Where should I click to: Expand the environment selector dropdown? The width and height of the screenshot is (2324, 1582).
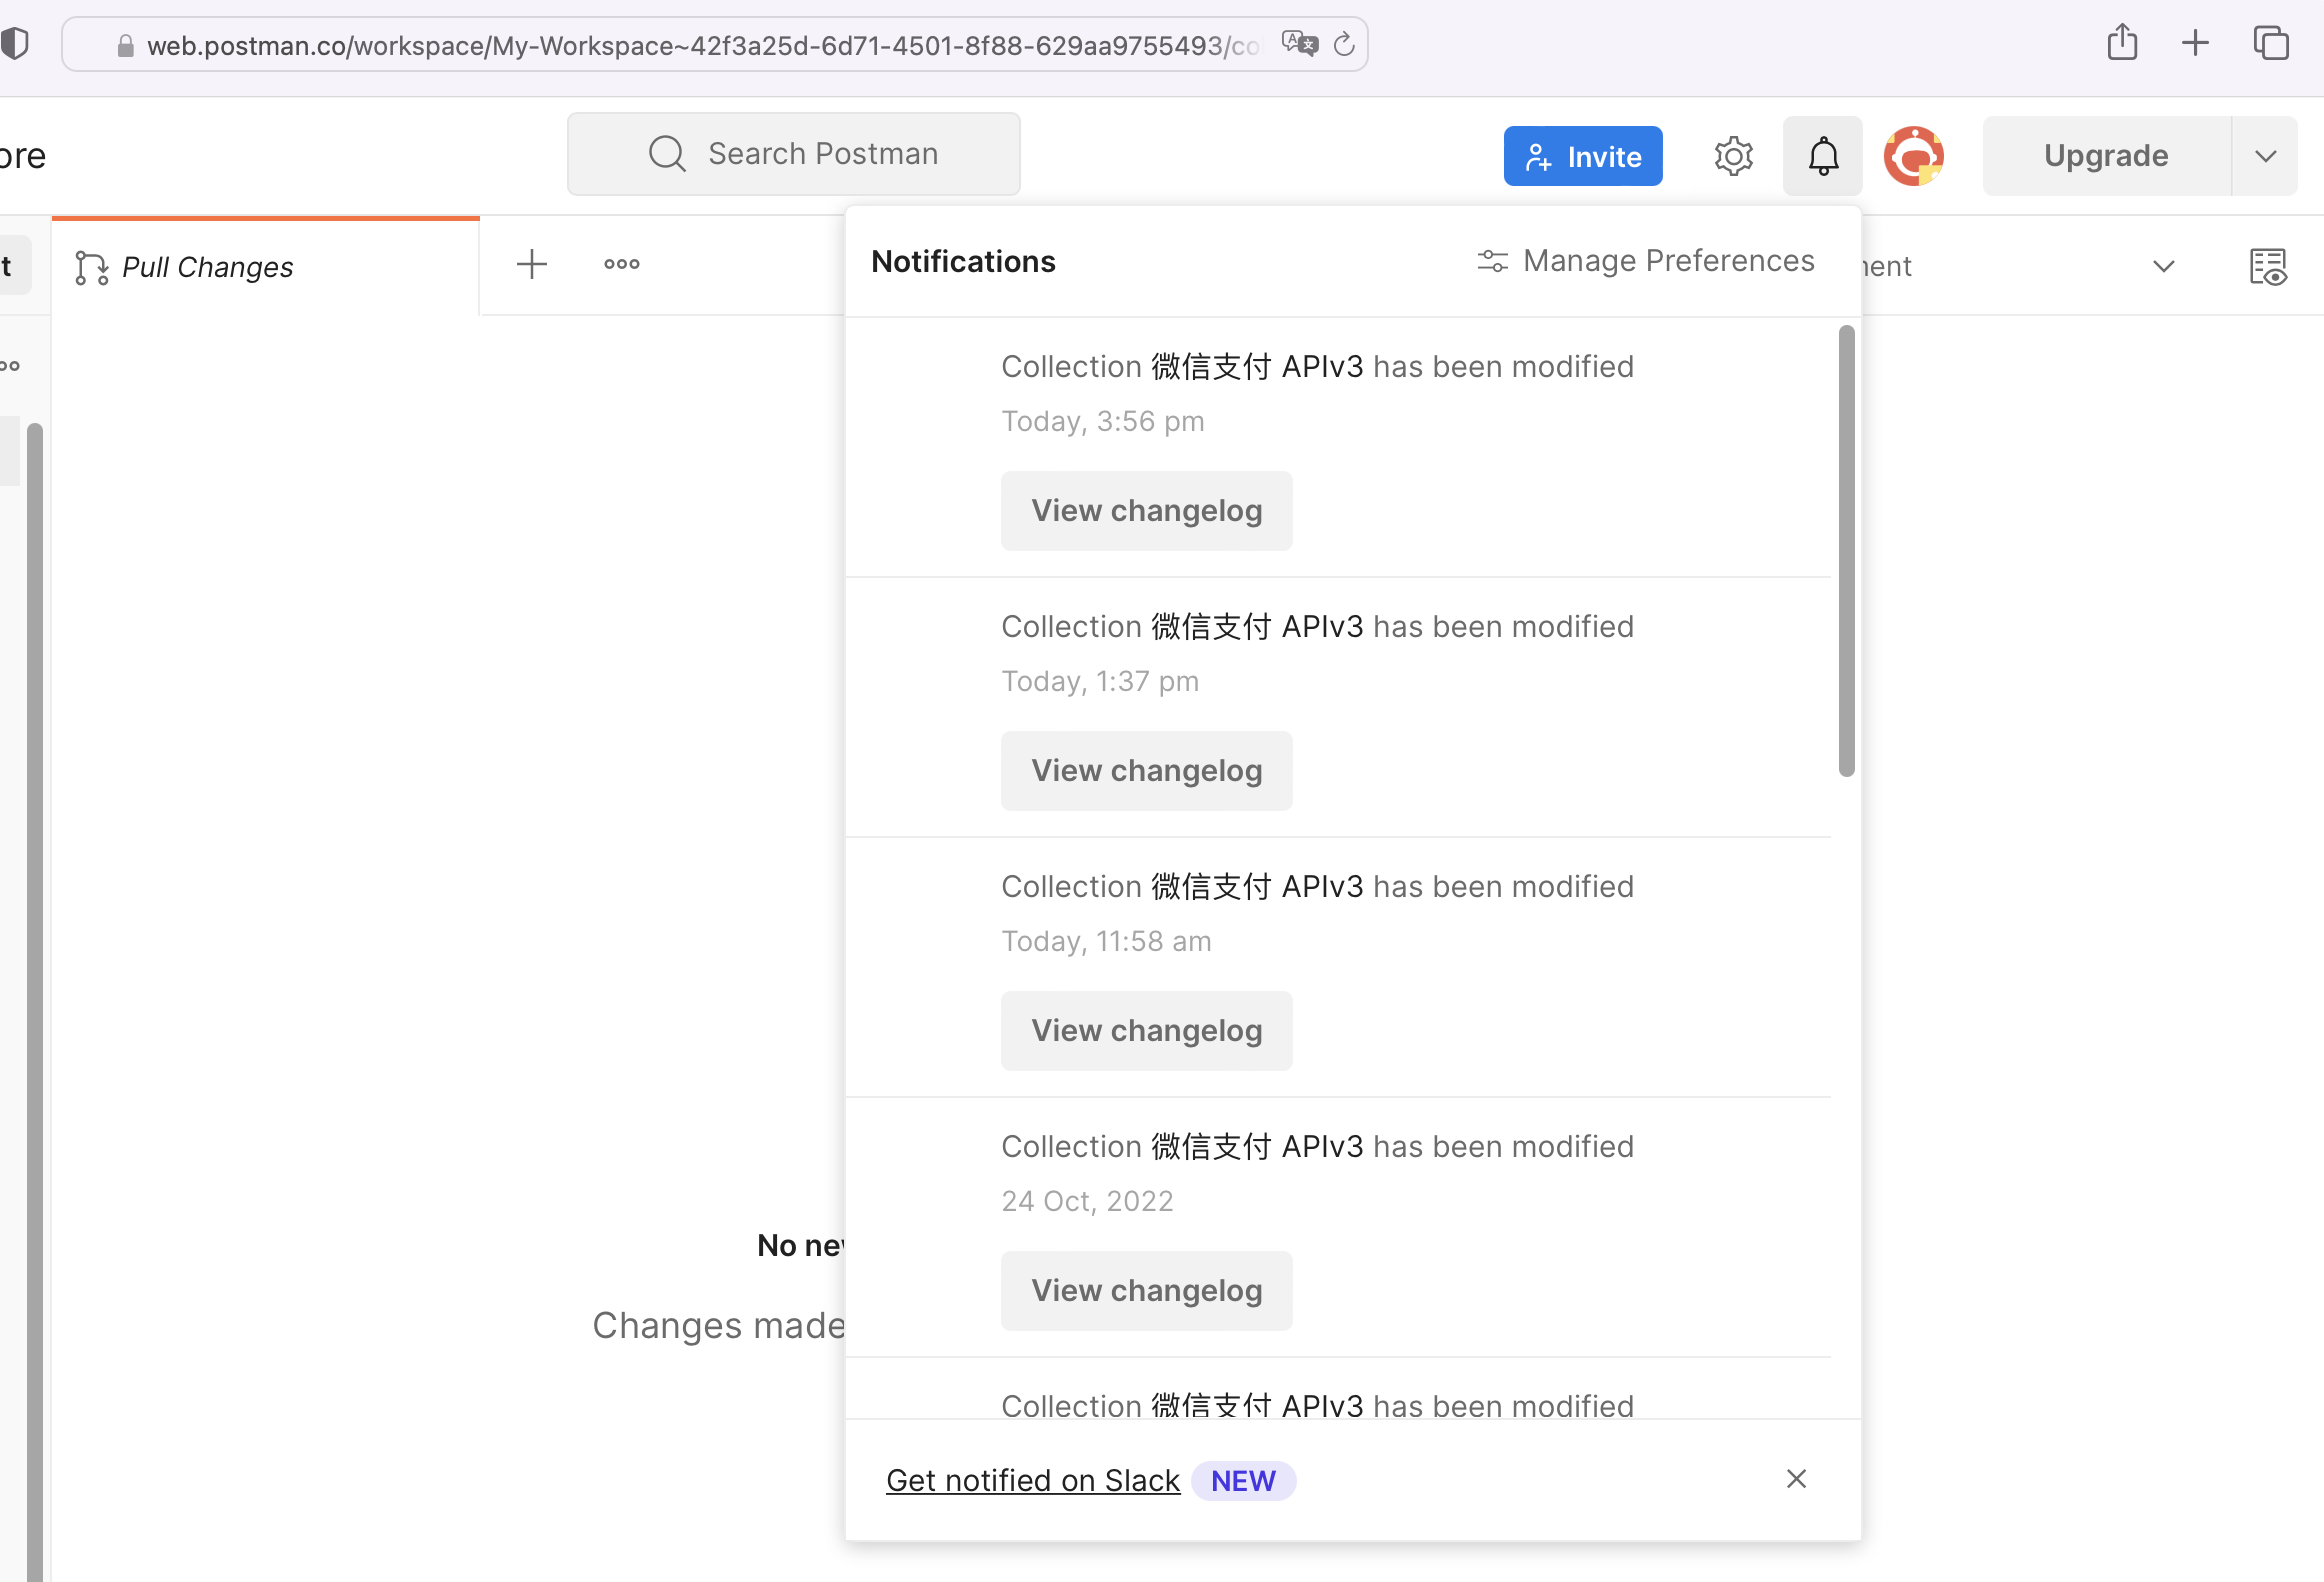coord(2164,266)
